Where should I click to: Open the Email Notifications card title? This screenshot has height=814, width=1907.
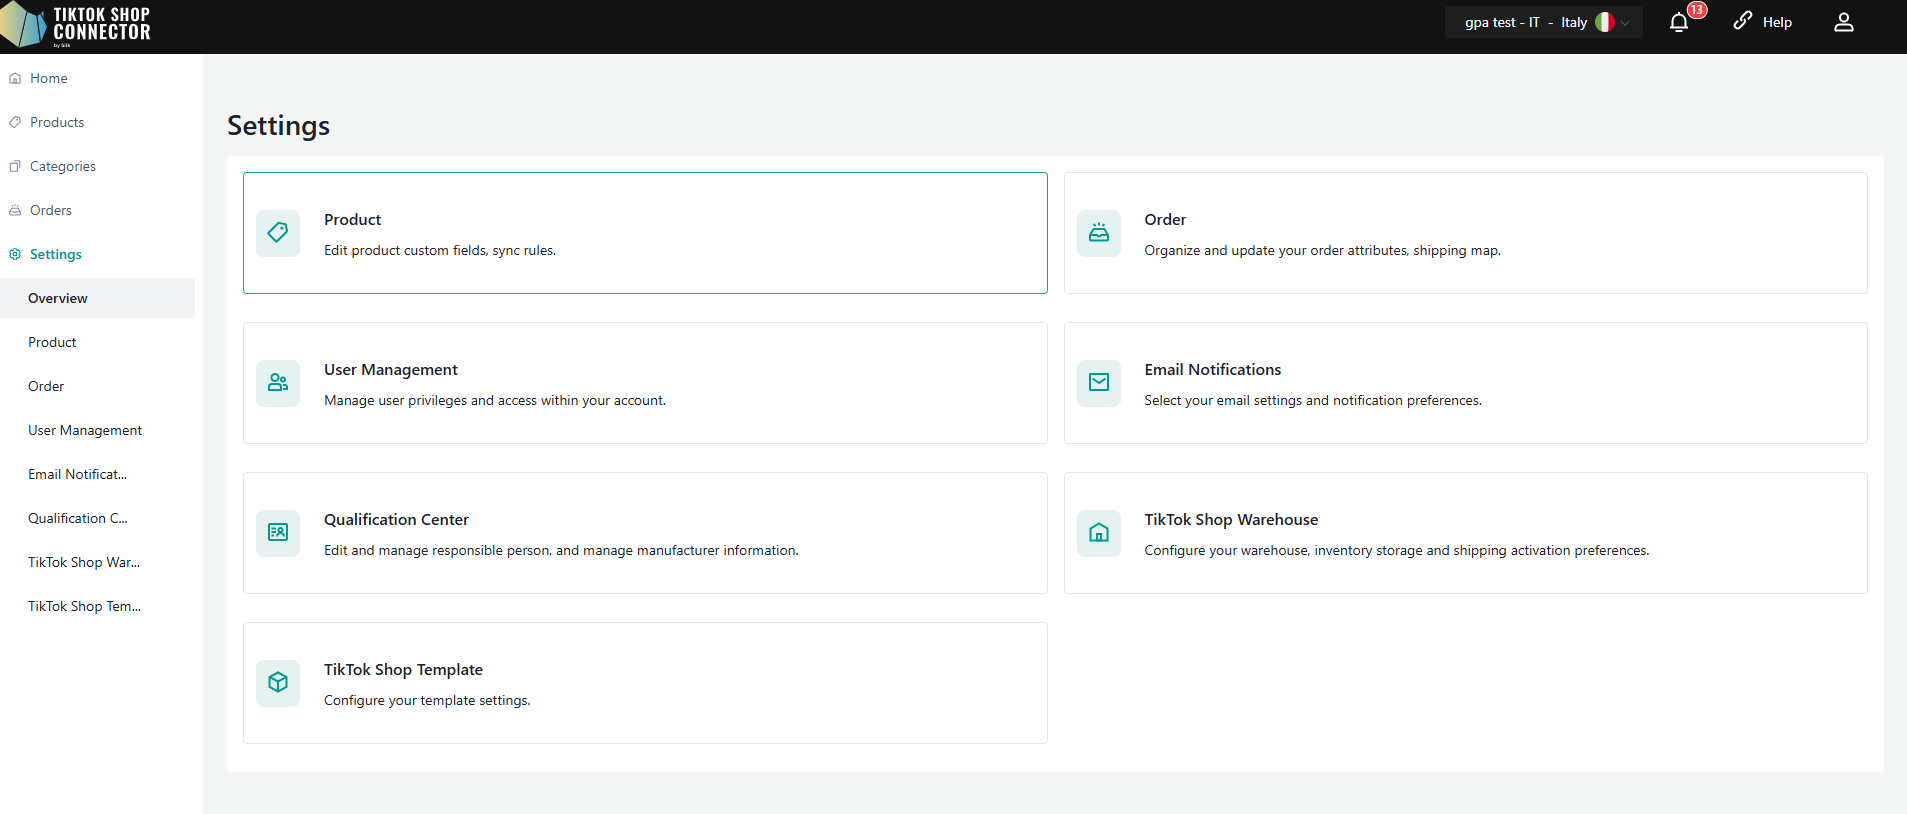click(1213, 370)
